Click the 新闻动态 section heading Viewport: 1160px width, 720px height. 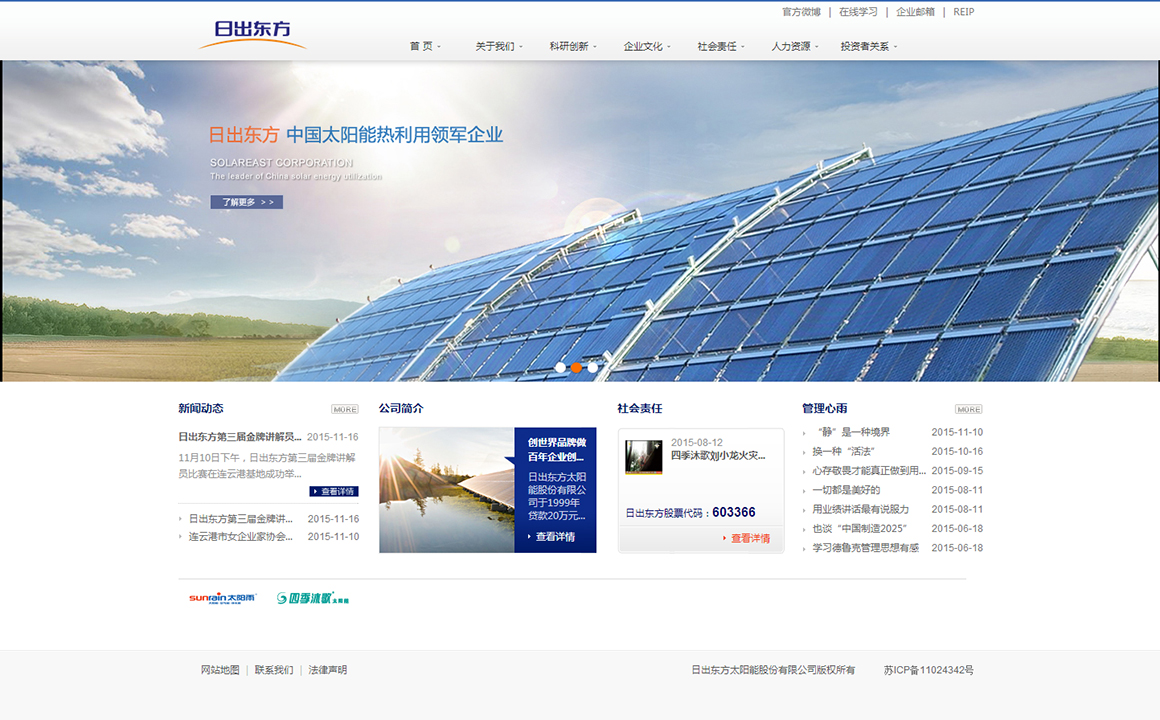pyautogui.click(x=200, y=408)
